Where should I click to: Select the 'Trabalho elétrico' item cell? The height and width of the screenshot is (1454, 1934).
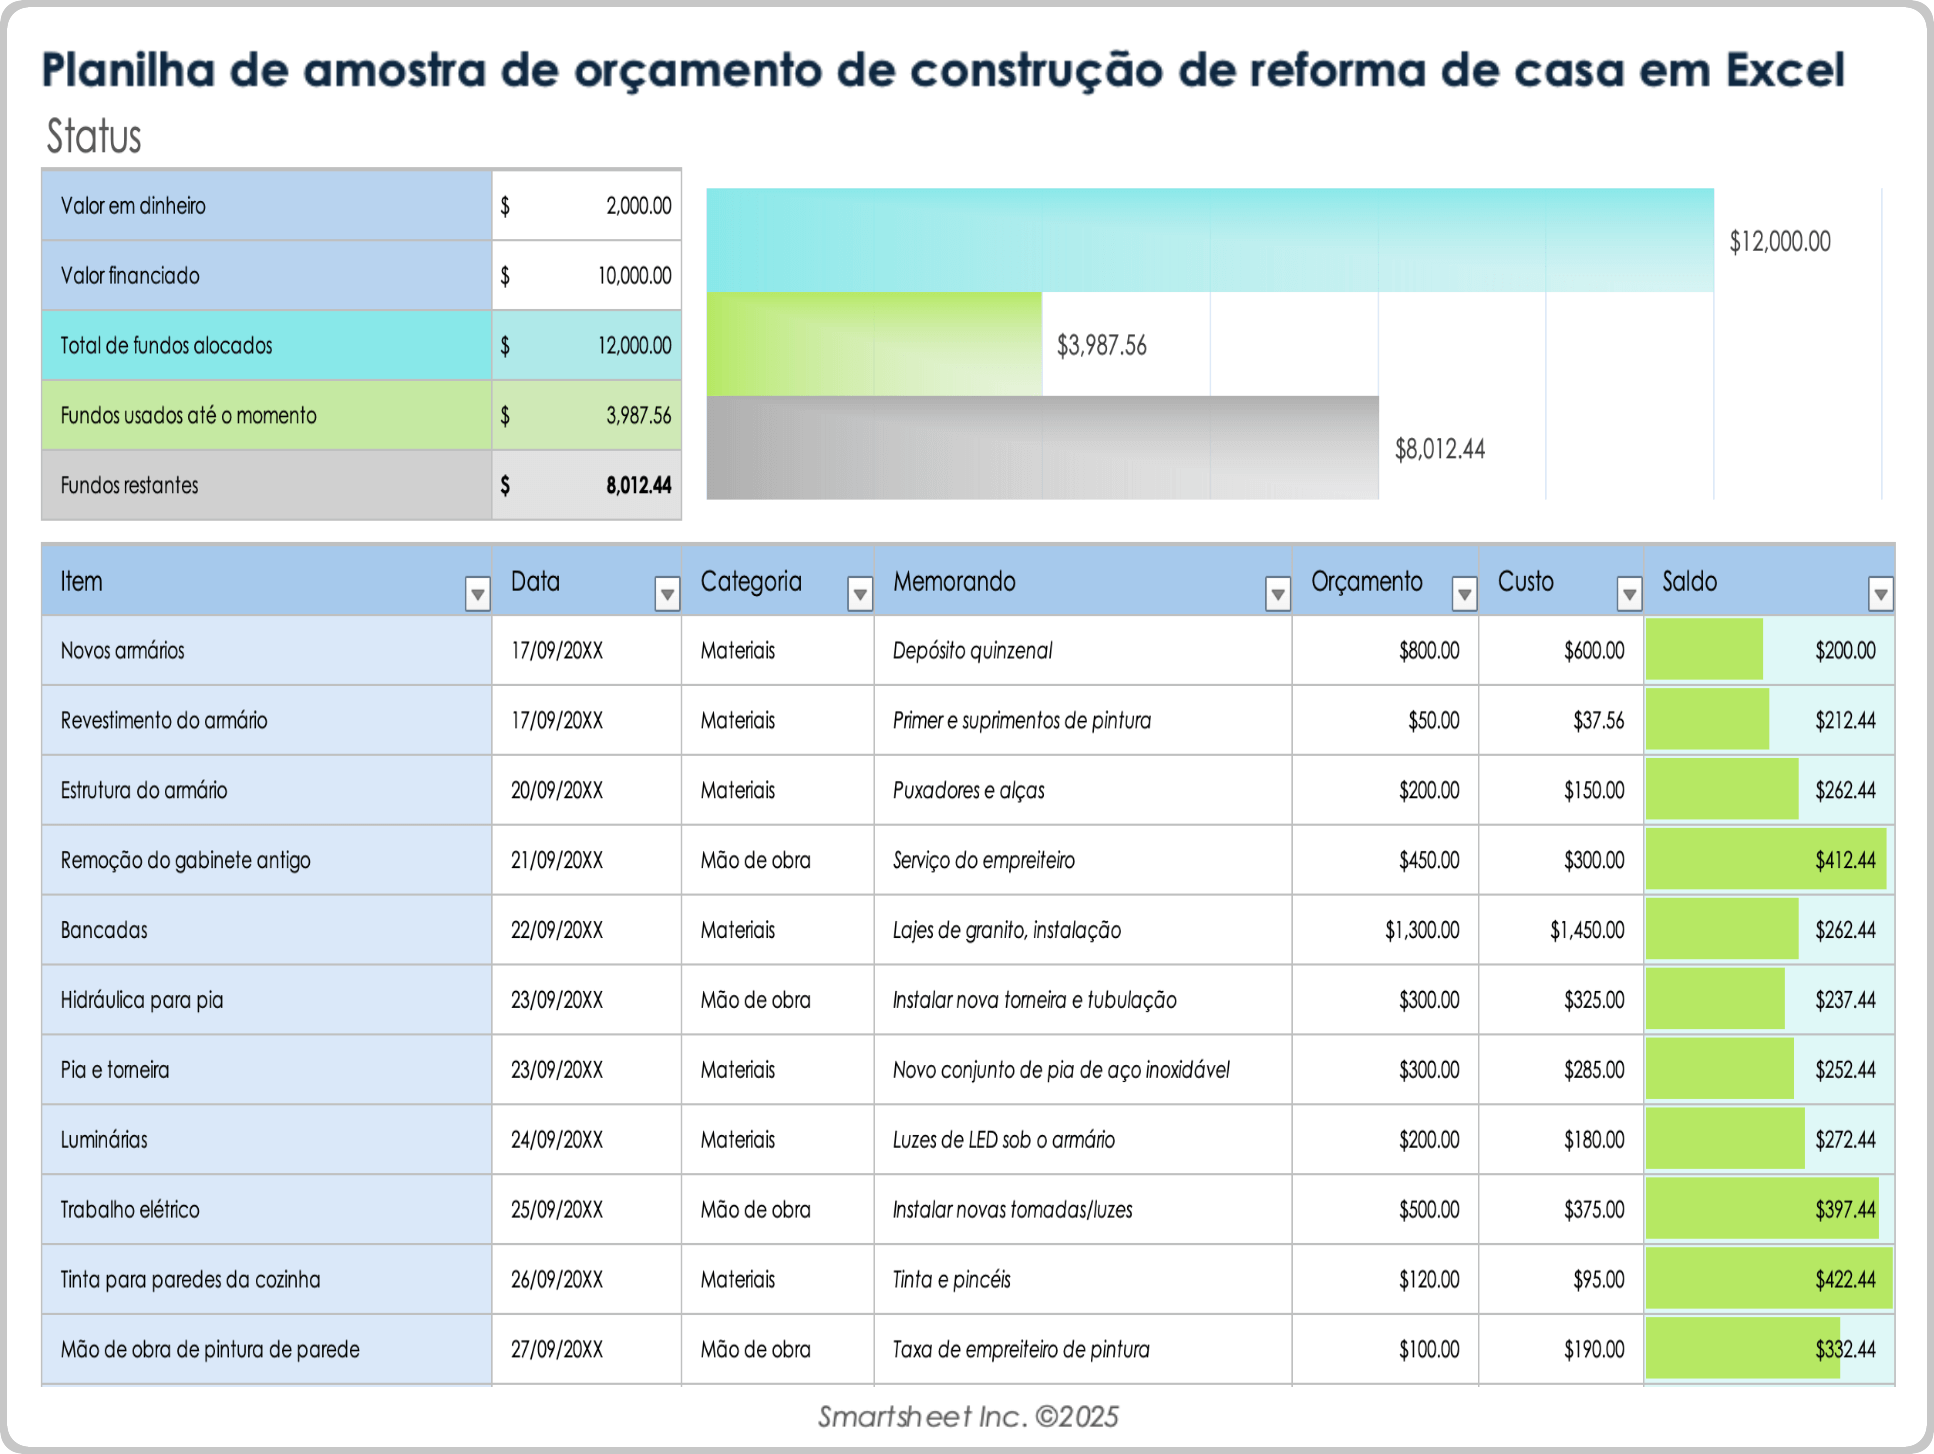pos(267,1211)
